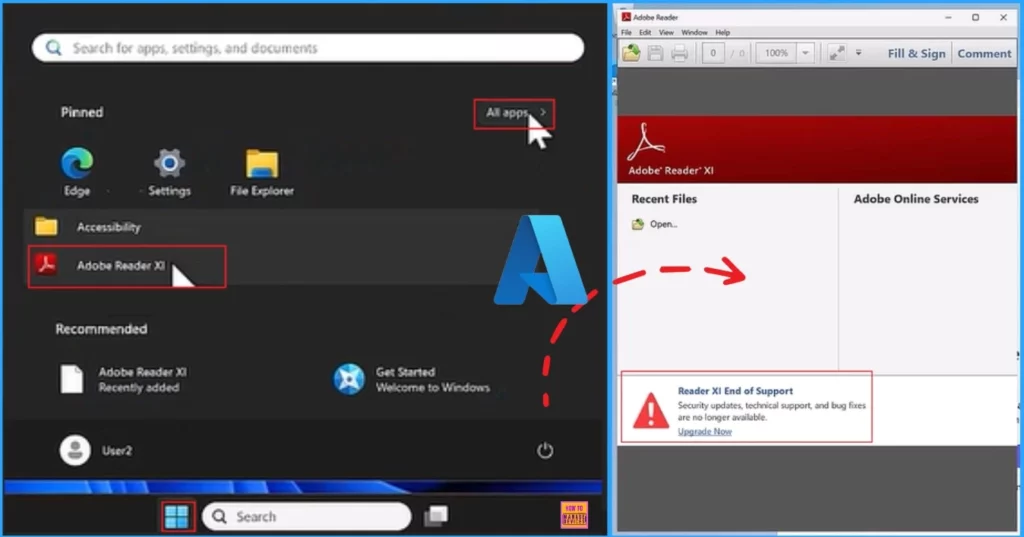Open the pinned Settings gear app
Image resolution: width=1024 pixels, height=537 pixels.
coord(169,172)
